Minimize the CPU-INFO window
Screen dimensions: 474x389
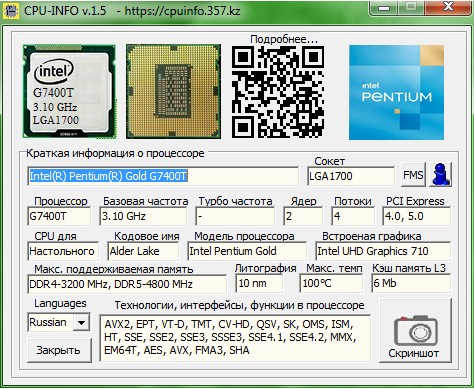coord(384,8)
